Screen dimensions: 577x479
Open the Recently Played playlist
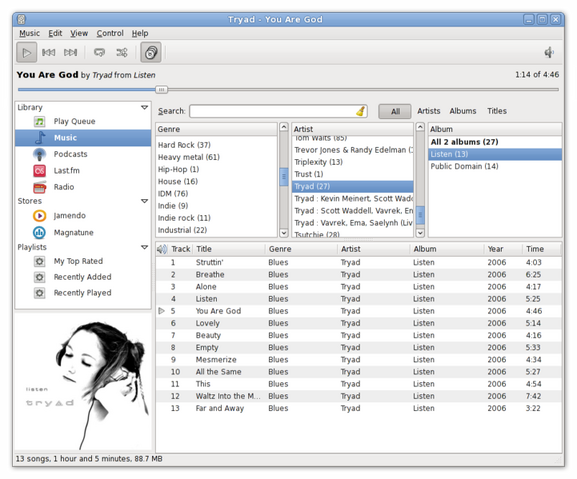point(82,293)
